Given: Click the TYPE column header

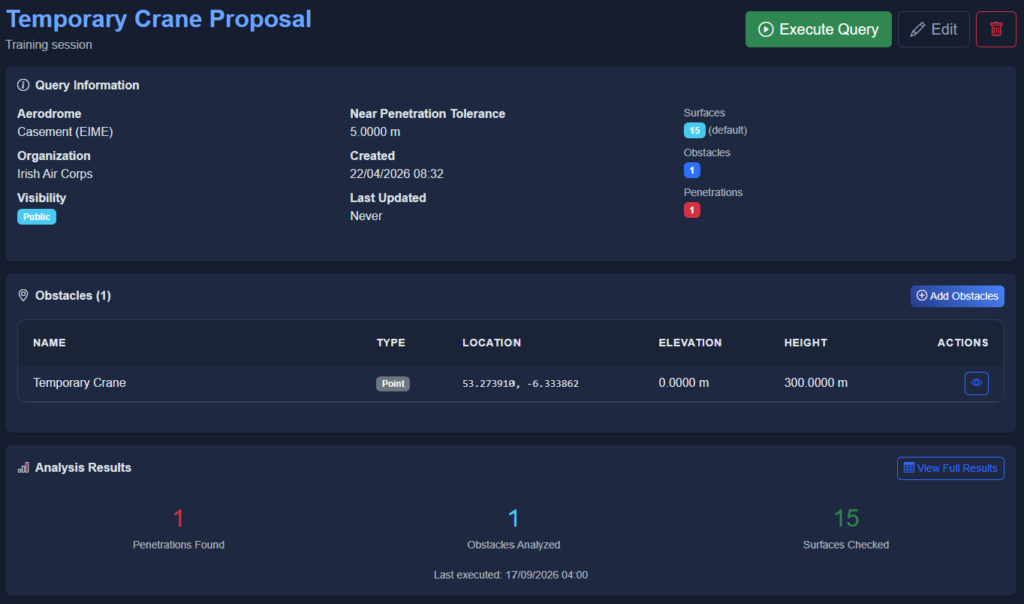Looking at the screenshot, I should tap(391, 343).
